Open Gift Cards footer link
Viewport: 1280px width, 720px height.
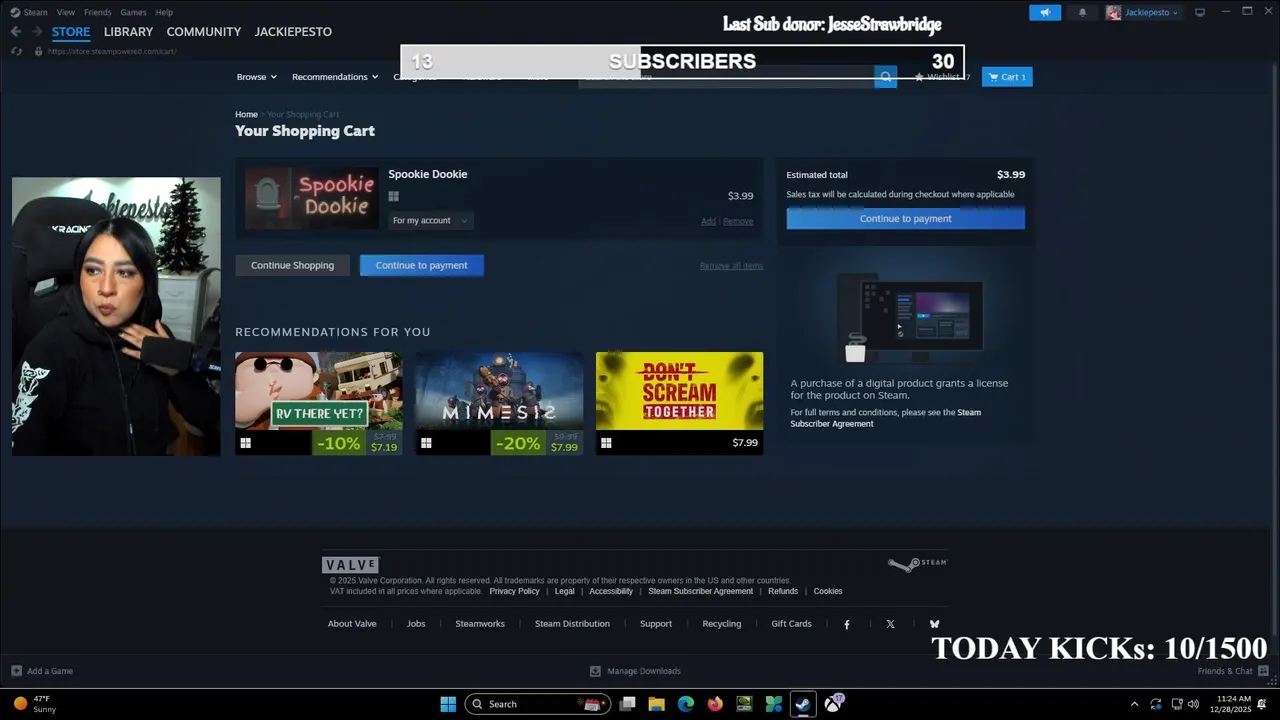point(791,624)
